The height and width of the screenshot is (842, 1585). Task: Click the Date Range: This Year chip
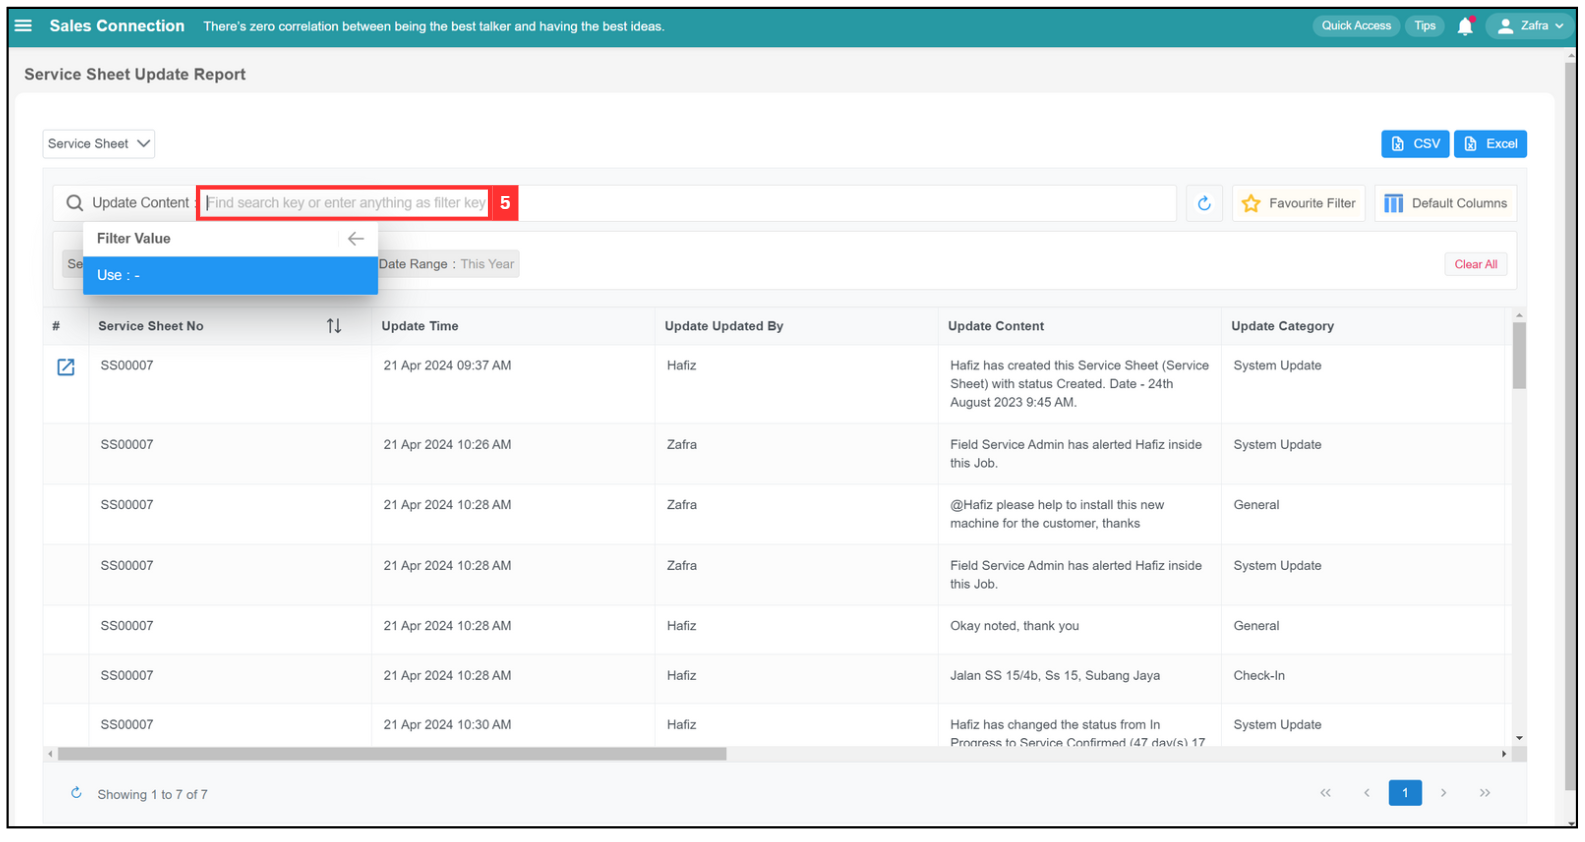(x=447, y=264)
